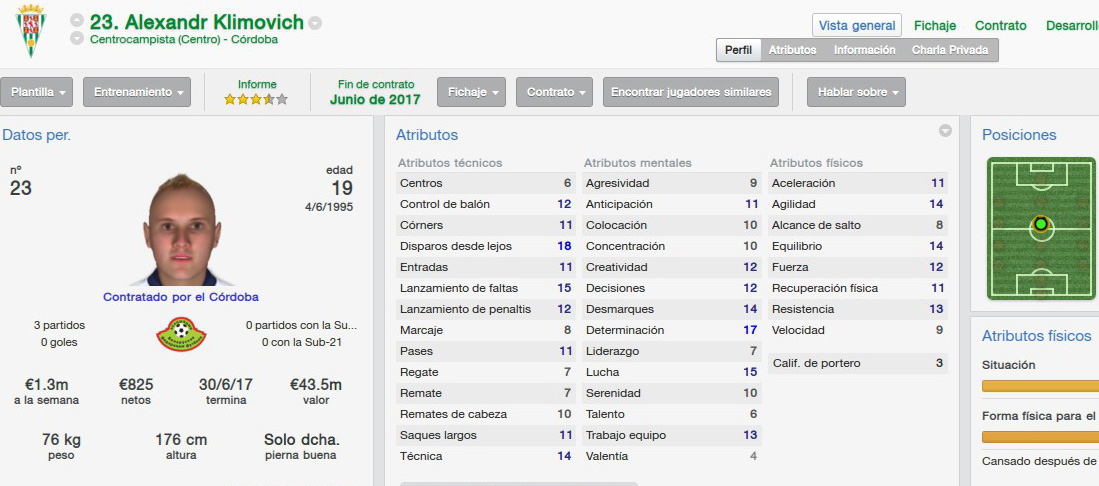Image resolution: width=1099 pixels, height=486 pixels.
Task: Open the Plantilla dropdown
Action: point(41,92)
